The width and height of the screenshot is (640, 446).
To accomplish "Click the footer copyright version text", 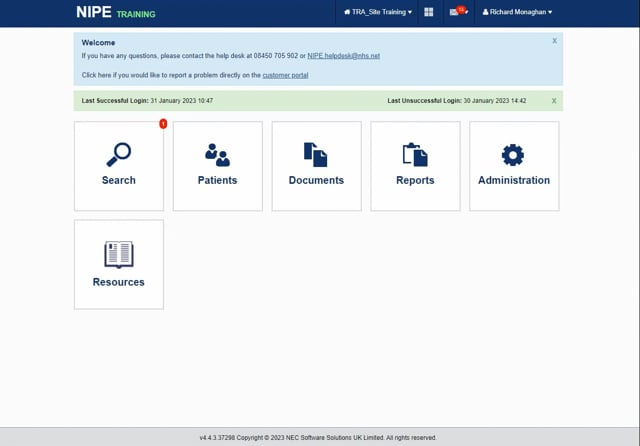I will click(318, 438).
